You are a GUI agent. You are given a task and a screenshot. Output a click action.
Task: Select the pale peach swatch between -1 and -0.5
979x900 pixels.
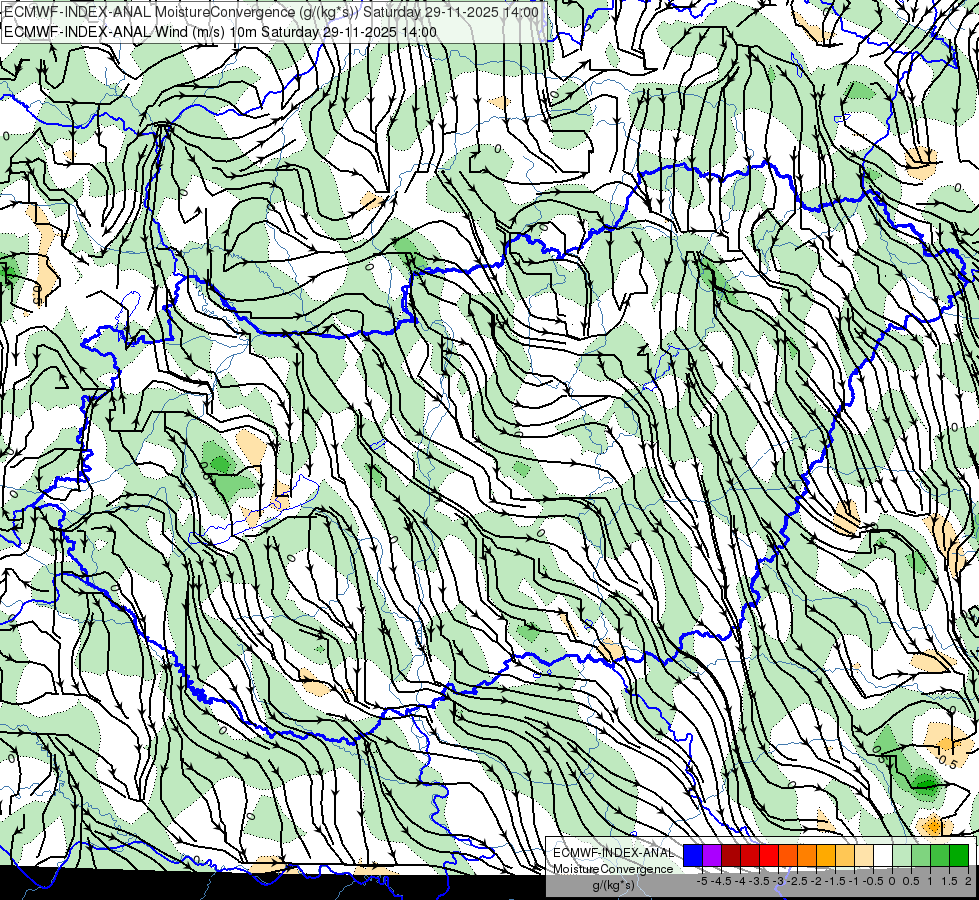[x=864, y=856]
